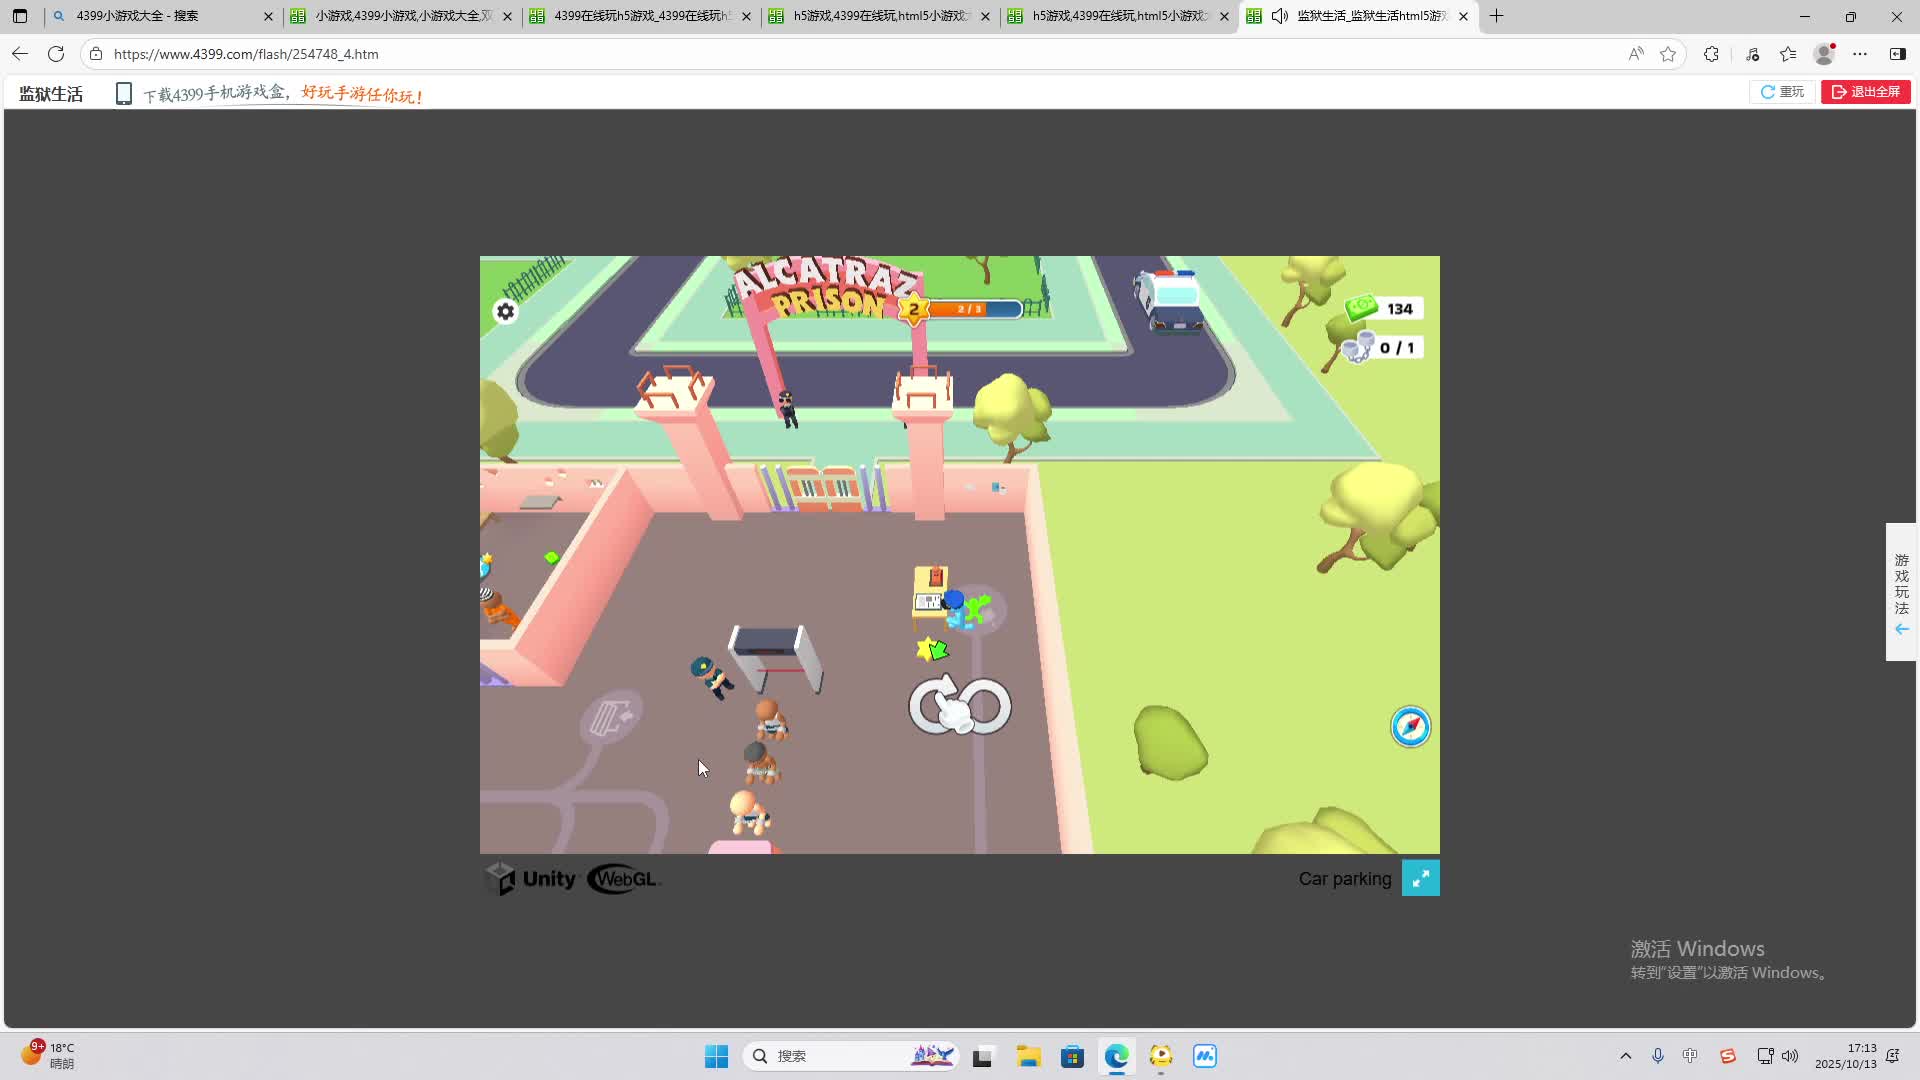Switch to the 小游戏,4399小游戏 tab
Viewport: 1920px width, 1080px height.
coord(401,16)
